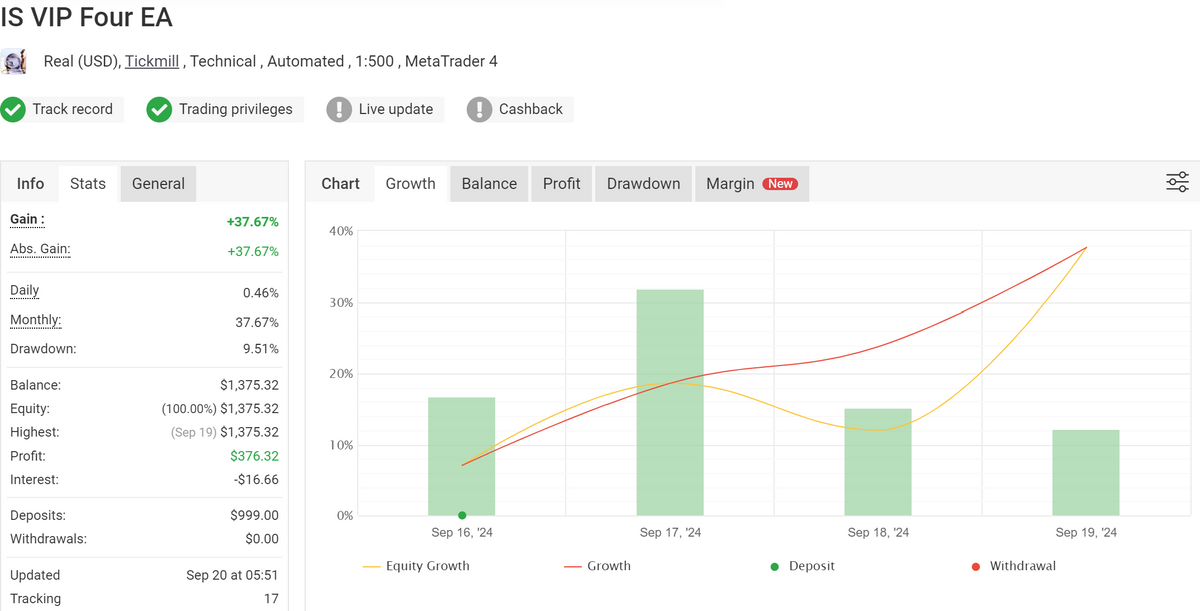Click the gray Cashback warning icon
This screenshot has height=611, width=1200.
[x=479, y=109]
